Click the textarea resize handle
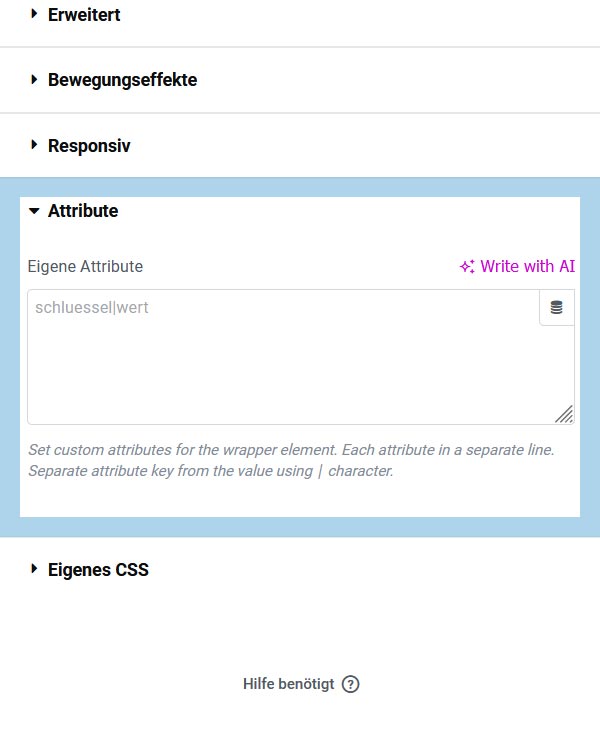Viewport: 600px width, 750px height. point(565,414)
